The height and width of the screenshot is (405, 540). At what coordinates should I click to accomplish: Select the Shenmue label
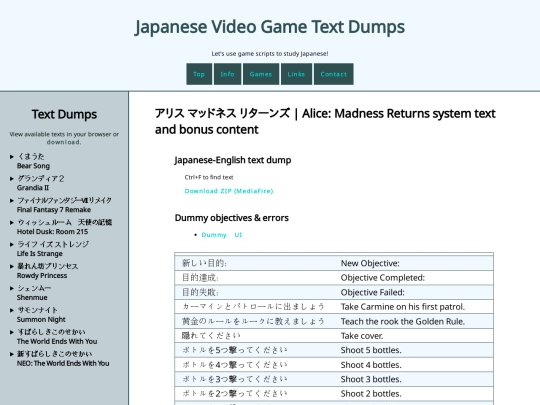(32, 298)
